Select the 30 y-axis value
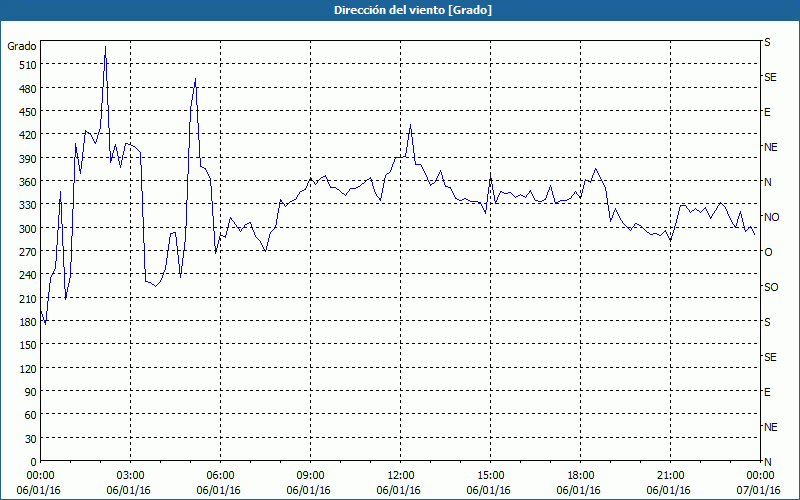This screenshot has height=500, width=800. click(31, 439)
